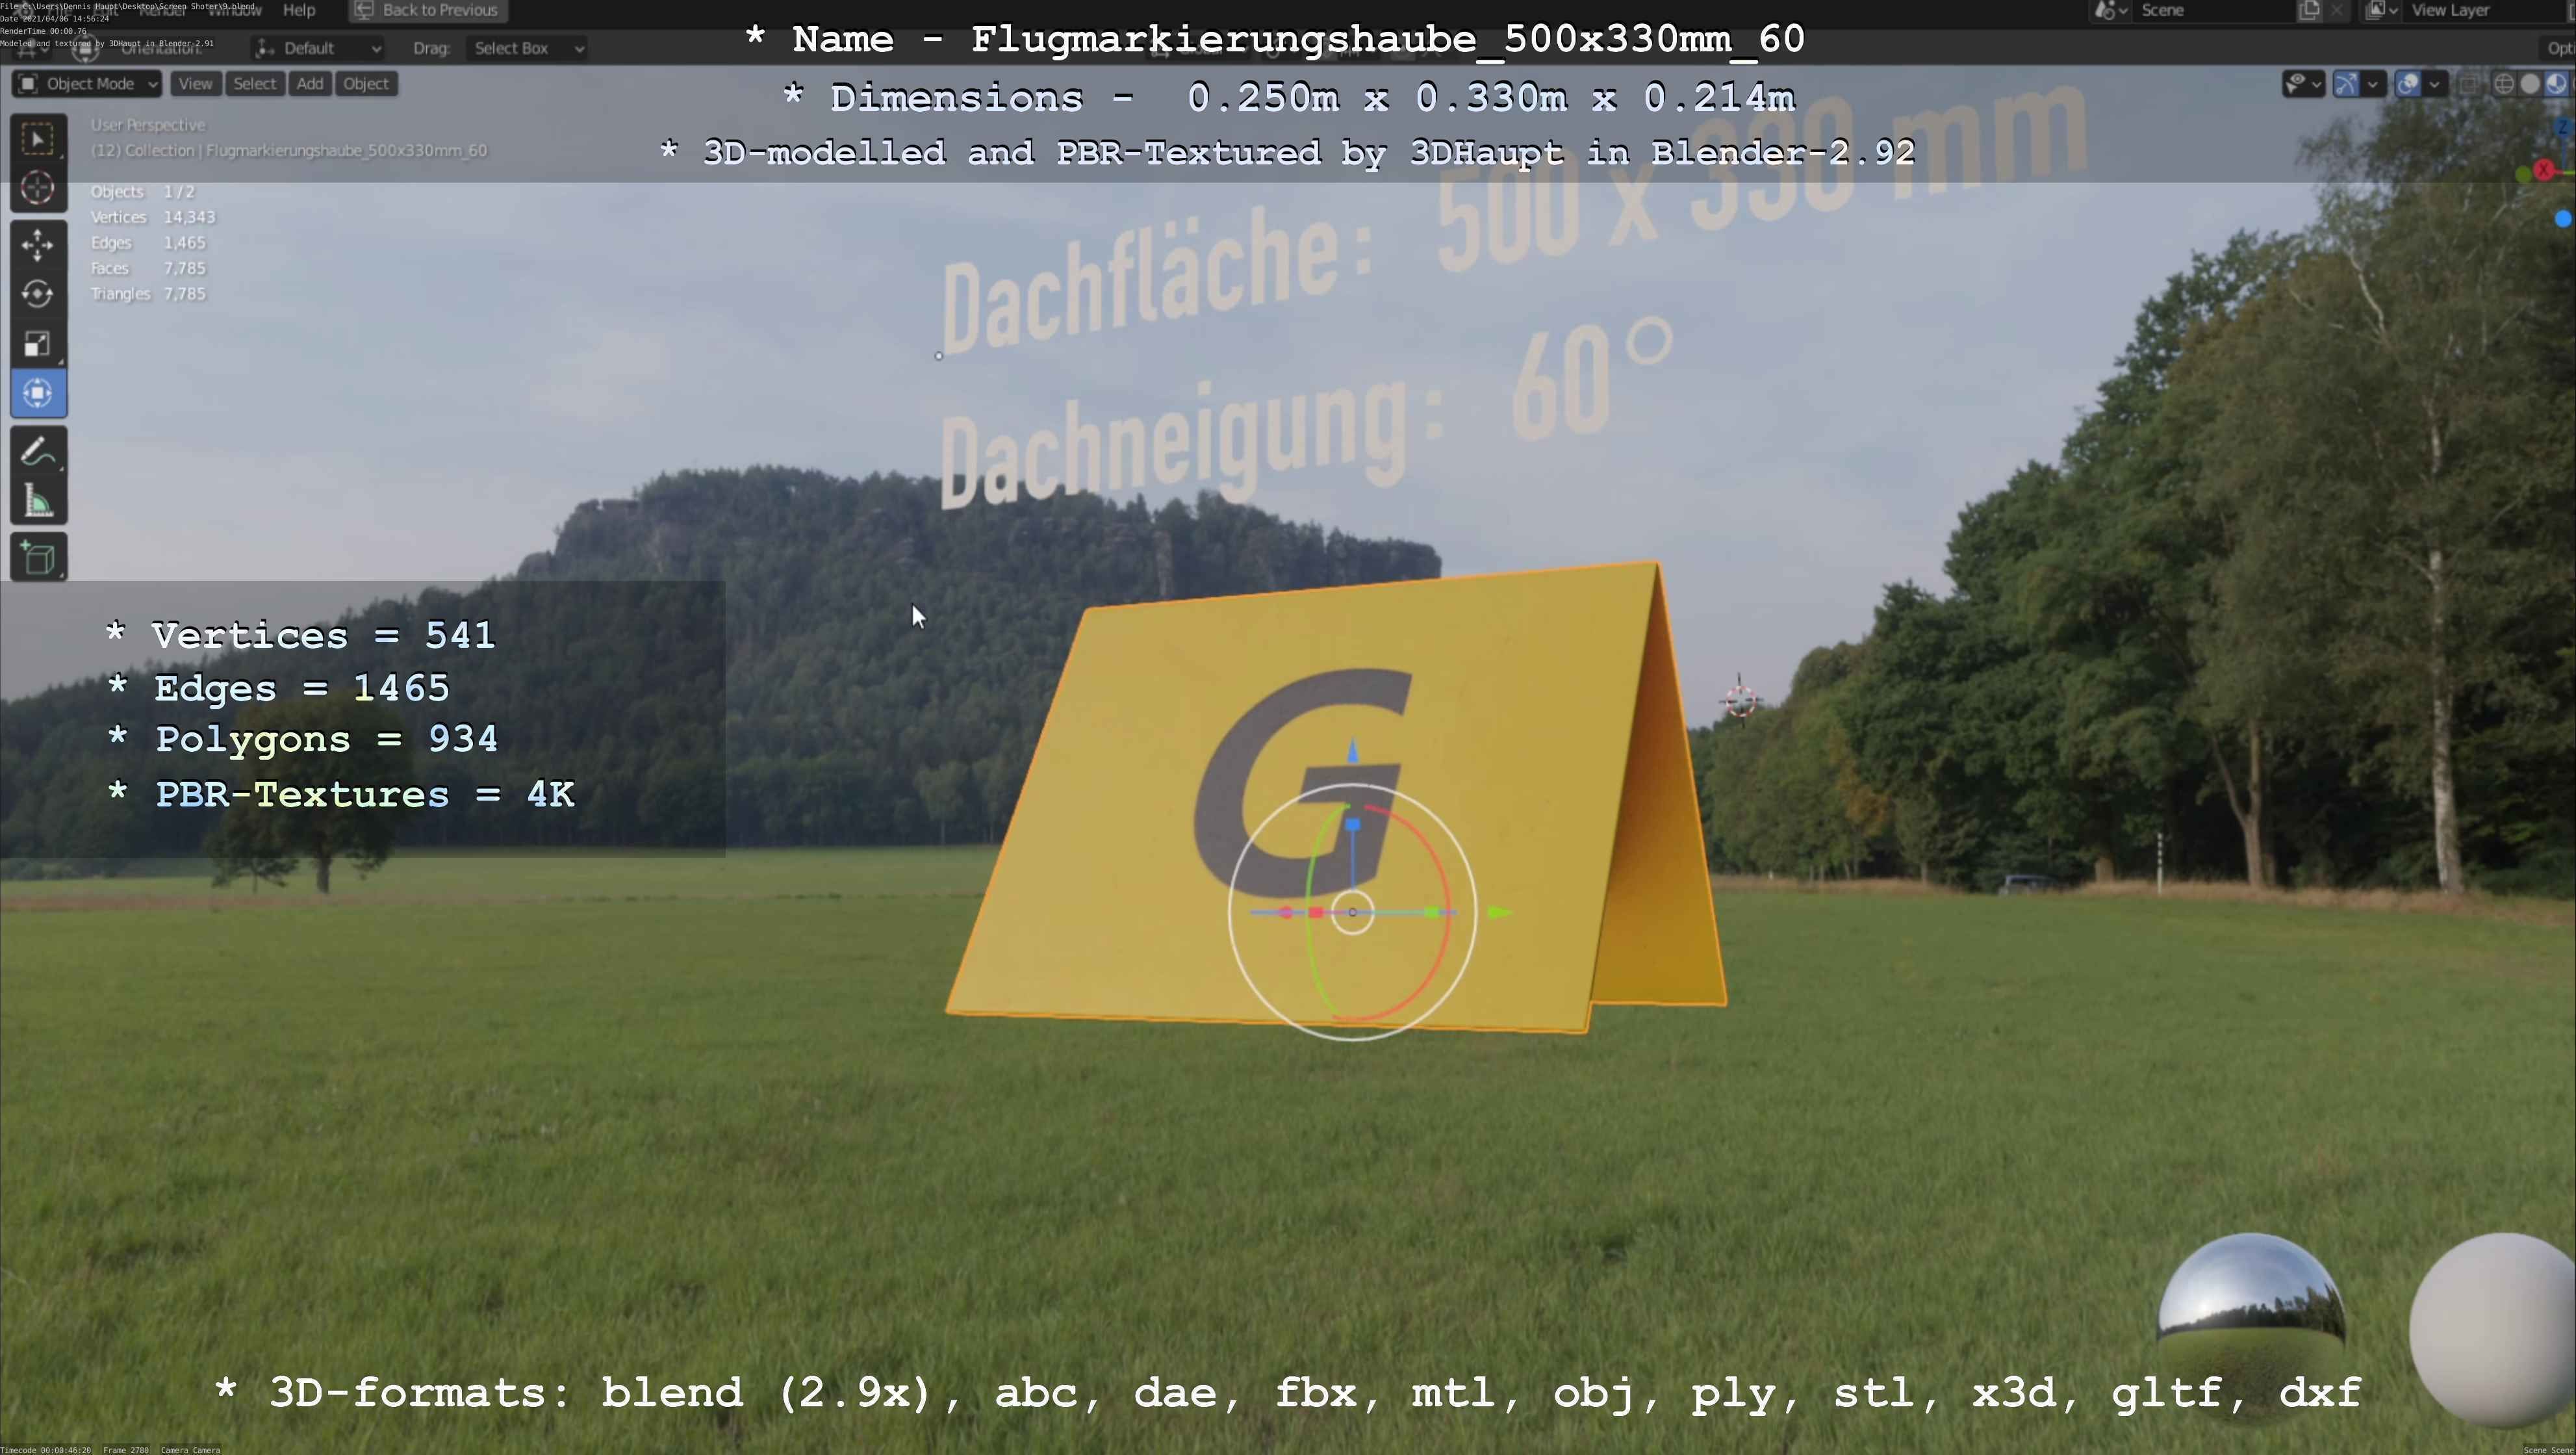Click the Back to Previous button
Screen dimensions: 2576x1455
(428, 10)
